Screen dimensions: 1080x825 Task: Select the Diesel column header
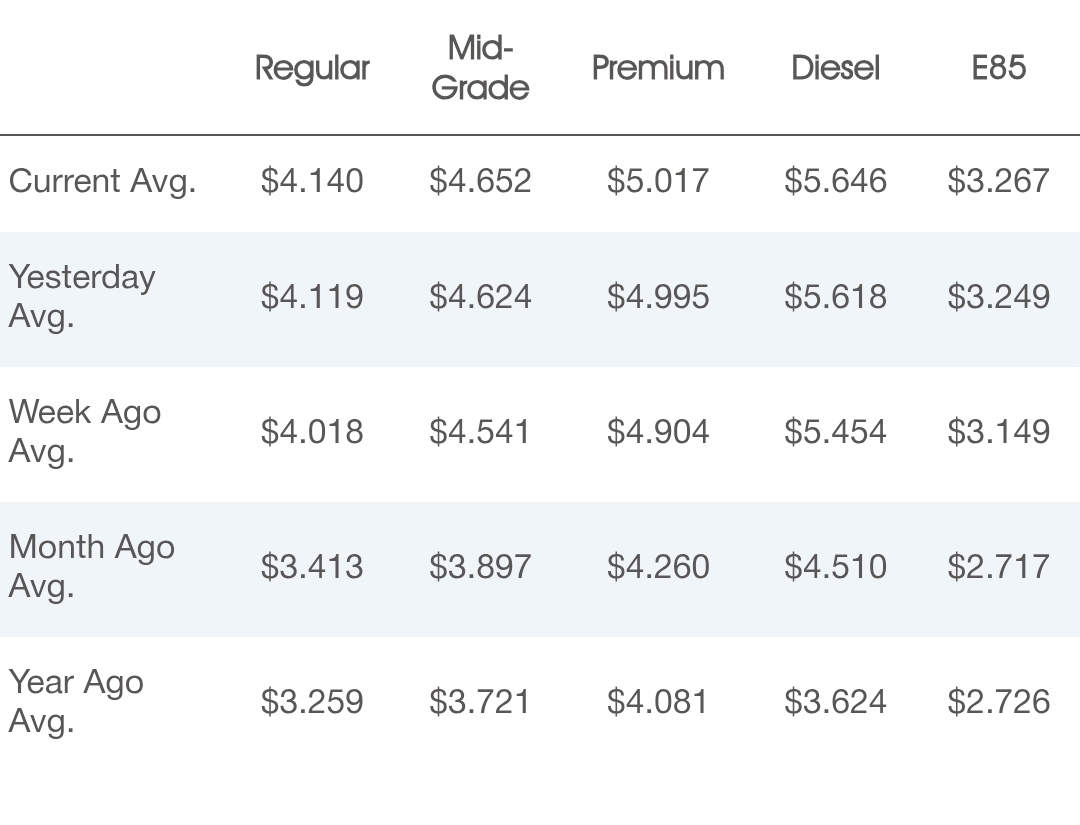click(835, 68)
